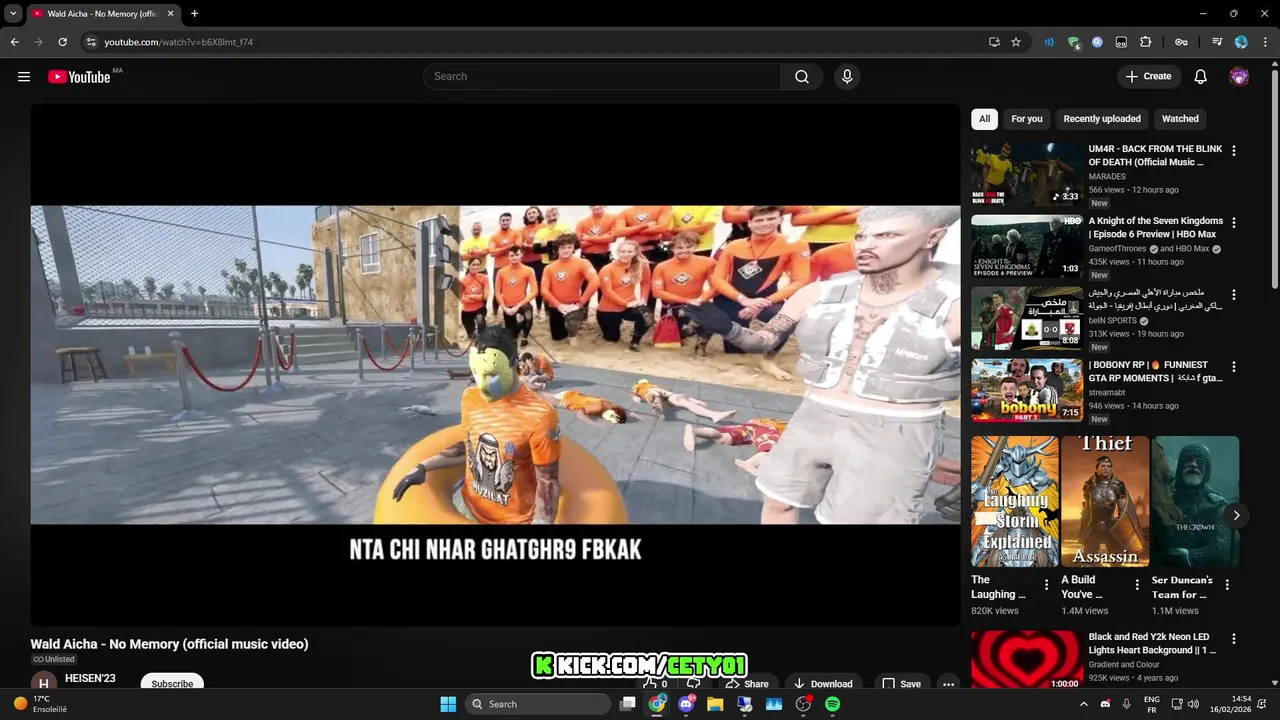Select the Recently uploaded filter chip
The image size is (1280, 720).
tap(1102, 119)
